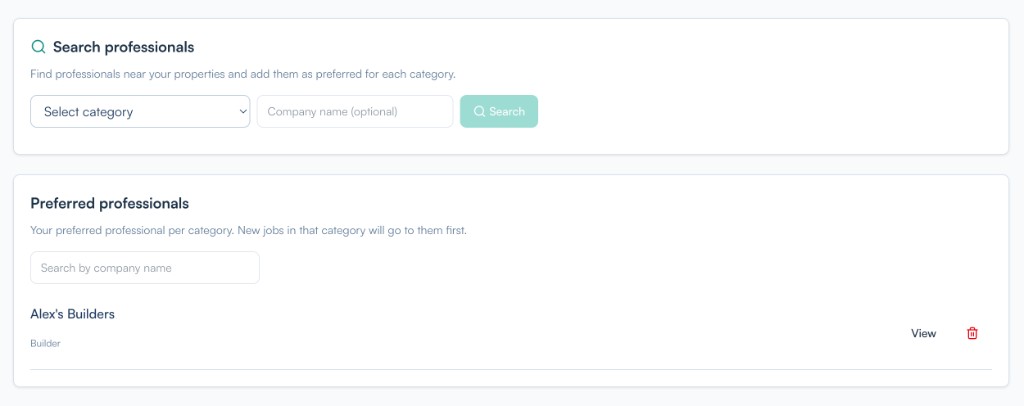This screenshot has width=1024, height=406.
Task: Click the 'Select category' placeholder text
Action: tap(89, 112)
